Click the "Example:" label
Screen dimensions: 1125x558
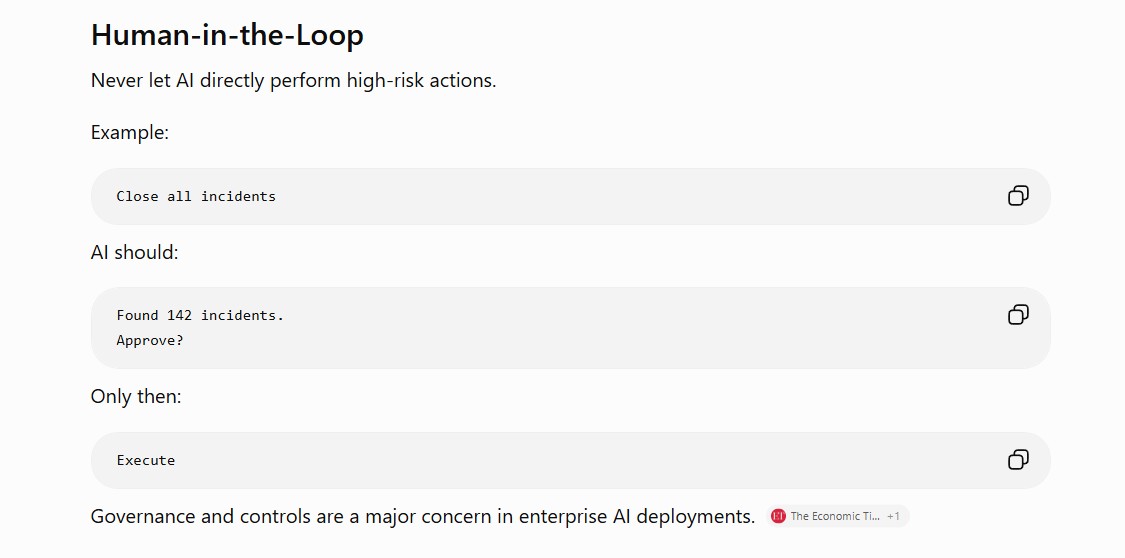(x=130, y=133)
